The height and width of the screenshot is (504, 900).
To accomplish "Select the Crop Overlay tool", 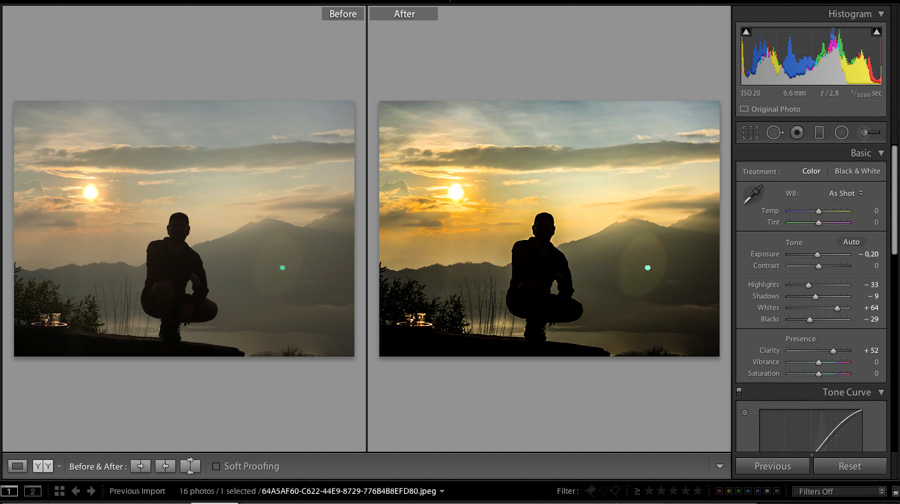I will [750, 132].
